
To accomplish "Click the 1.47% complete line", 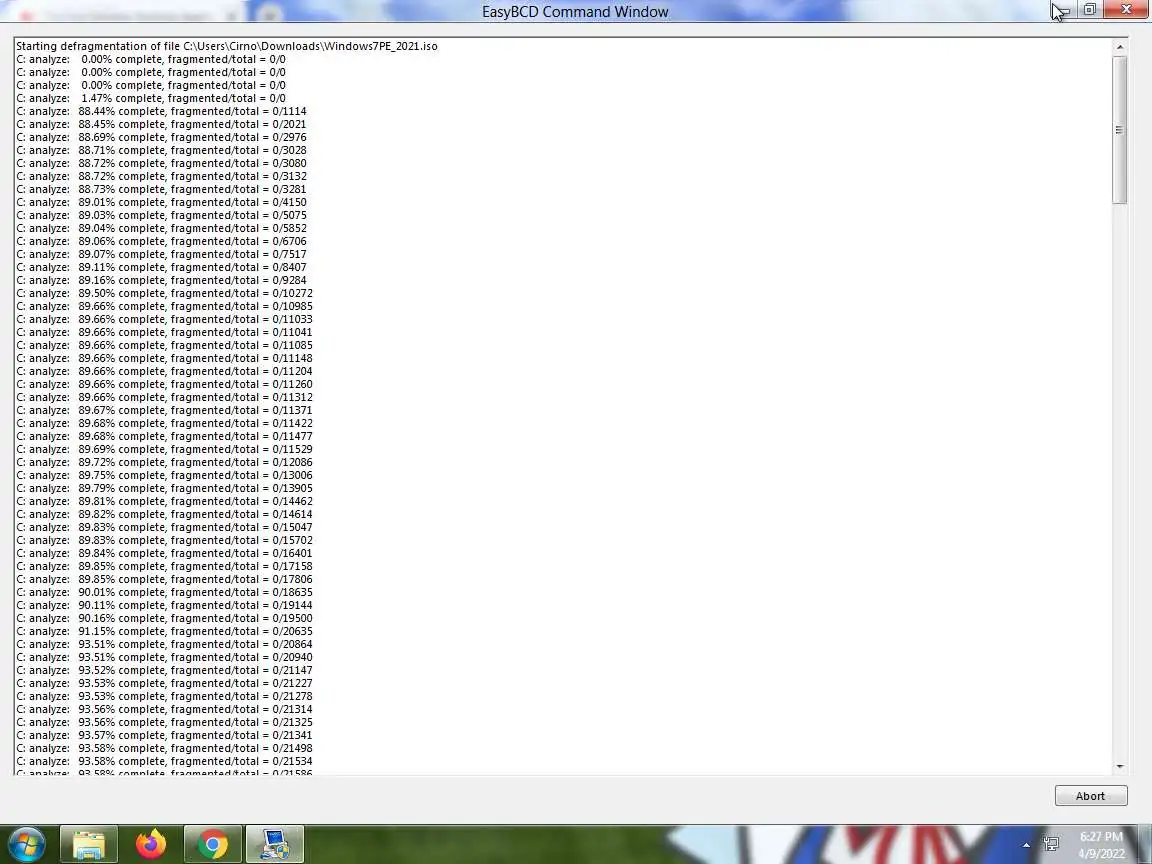I will point(151,98).
